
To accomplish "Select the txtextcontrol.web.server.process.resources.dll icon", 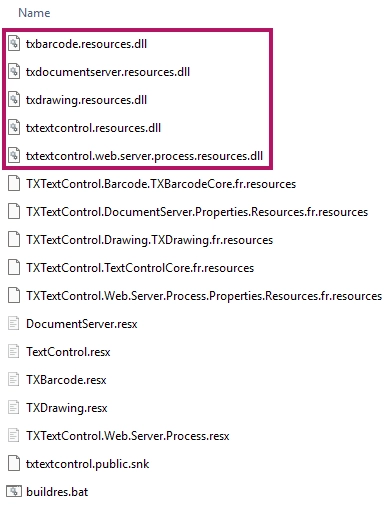I will coord(14,156).
